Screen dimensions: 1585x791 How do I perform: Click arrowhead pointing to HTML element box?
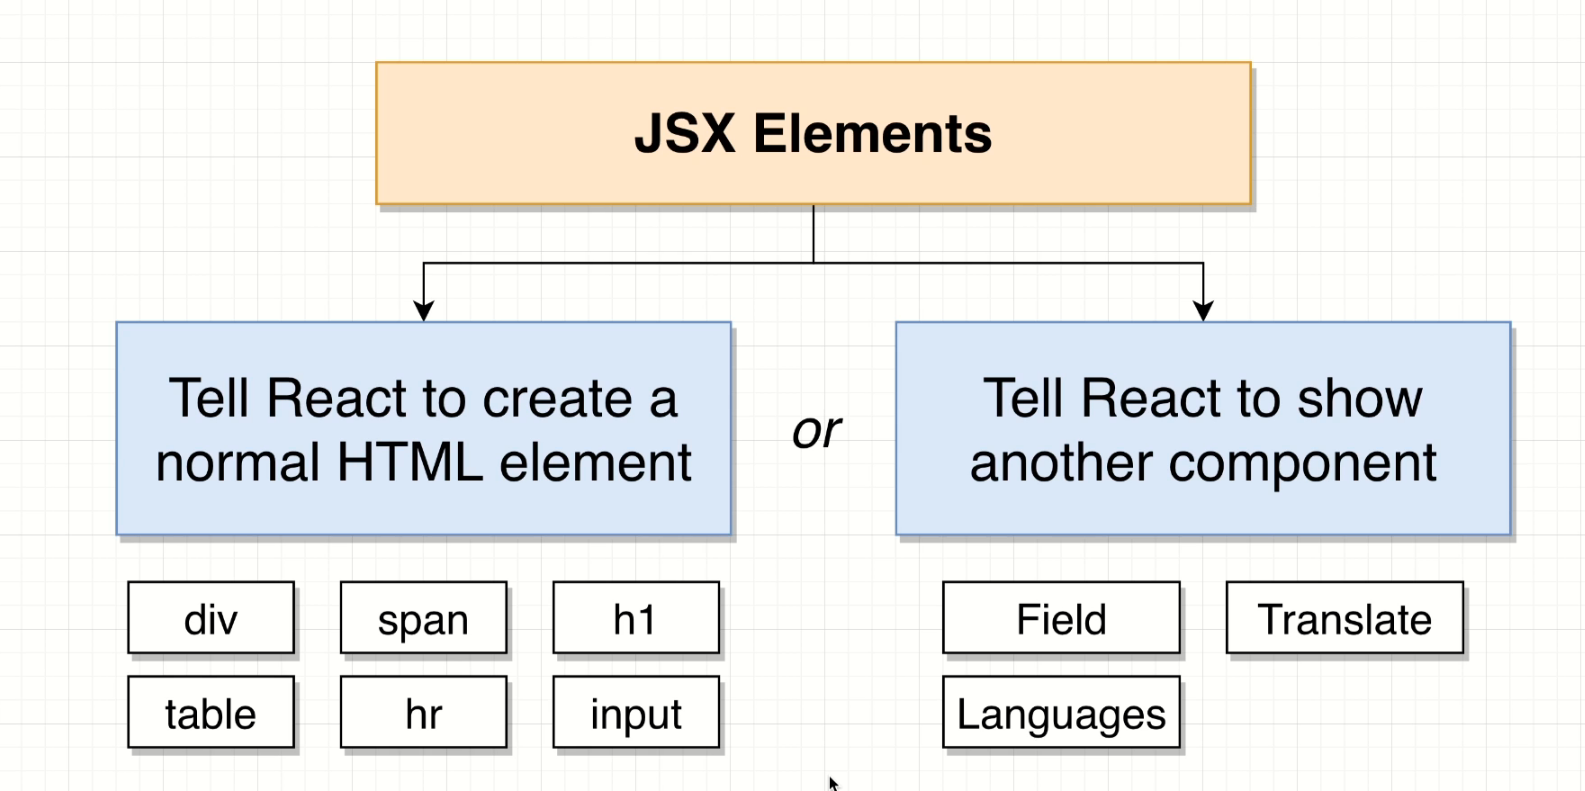424,311
